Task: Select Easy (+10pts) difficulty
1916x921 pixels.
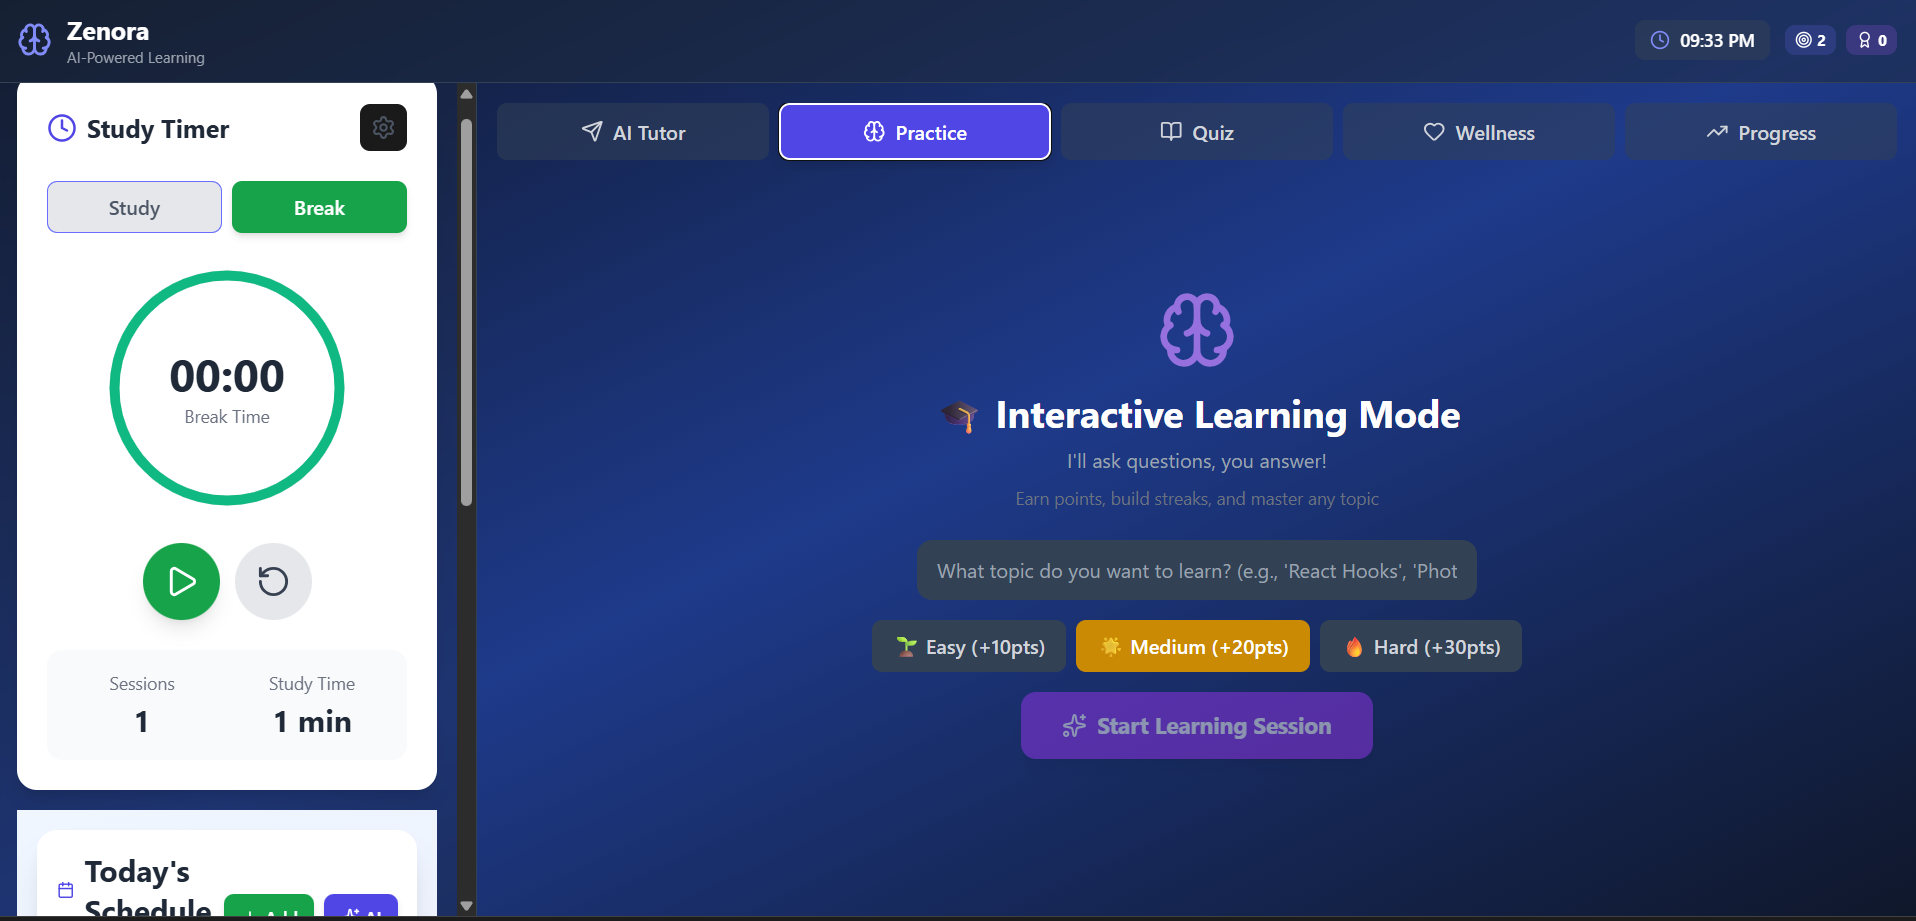Action: pos(969,646)
